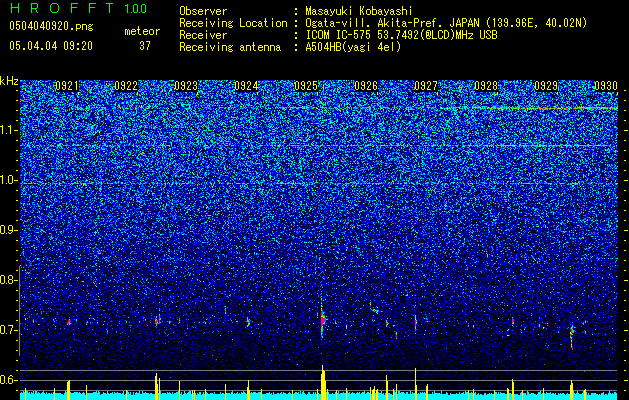
Task: Click the 0930 time marker
Action: 606,86
